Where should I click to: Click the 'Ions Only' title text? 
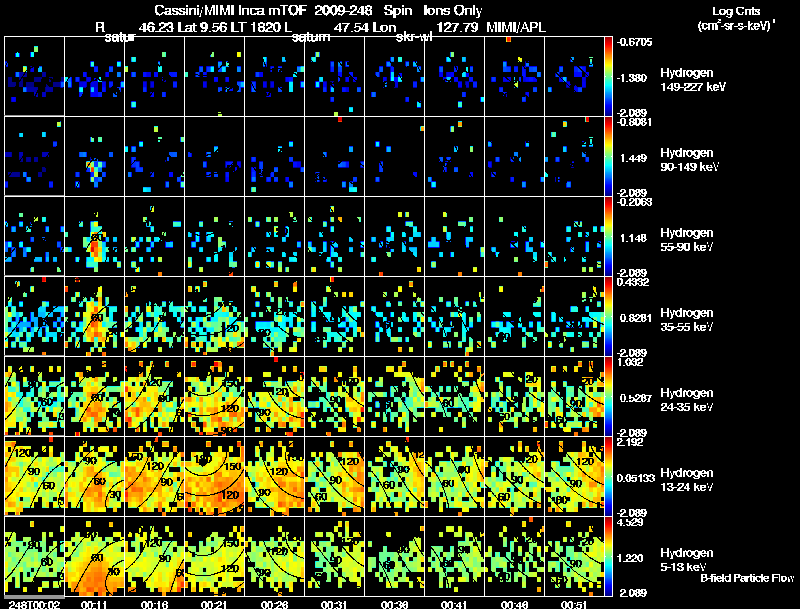coord(453,10)
